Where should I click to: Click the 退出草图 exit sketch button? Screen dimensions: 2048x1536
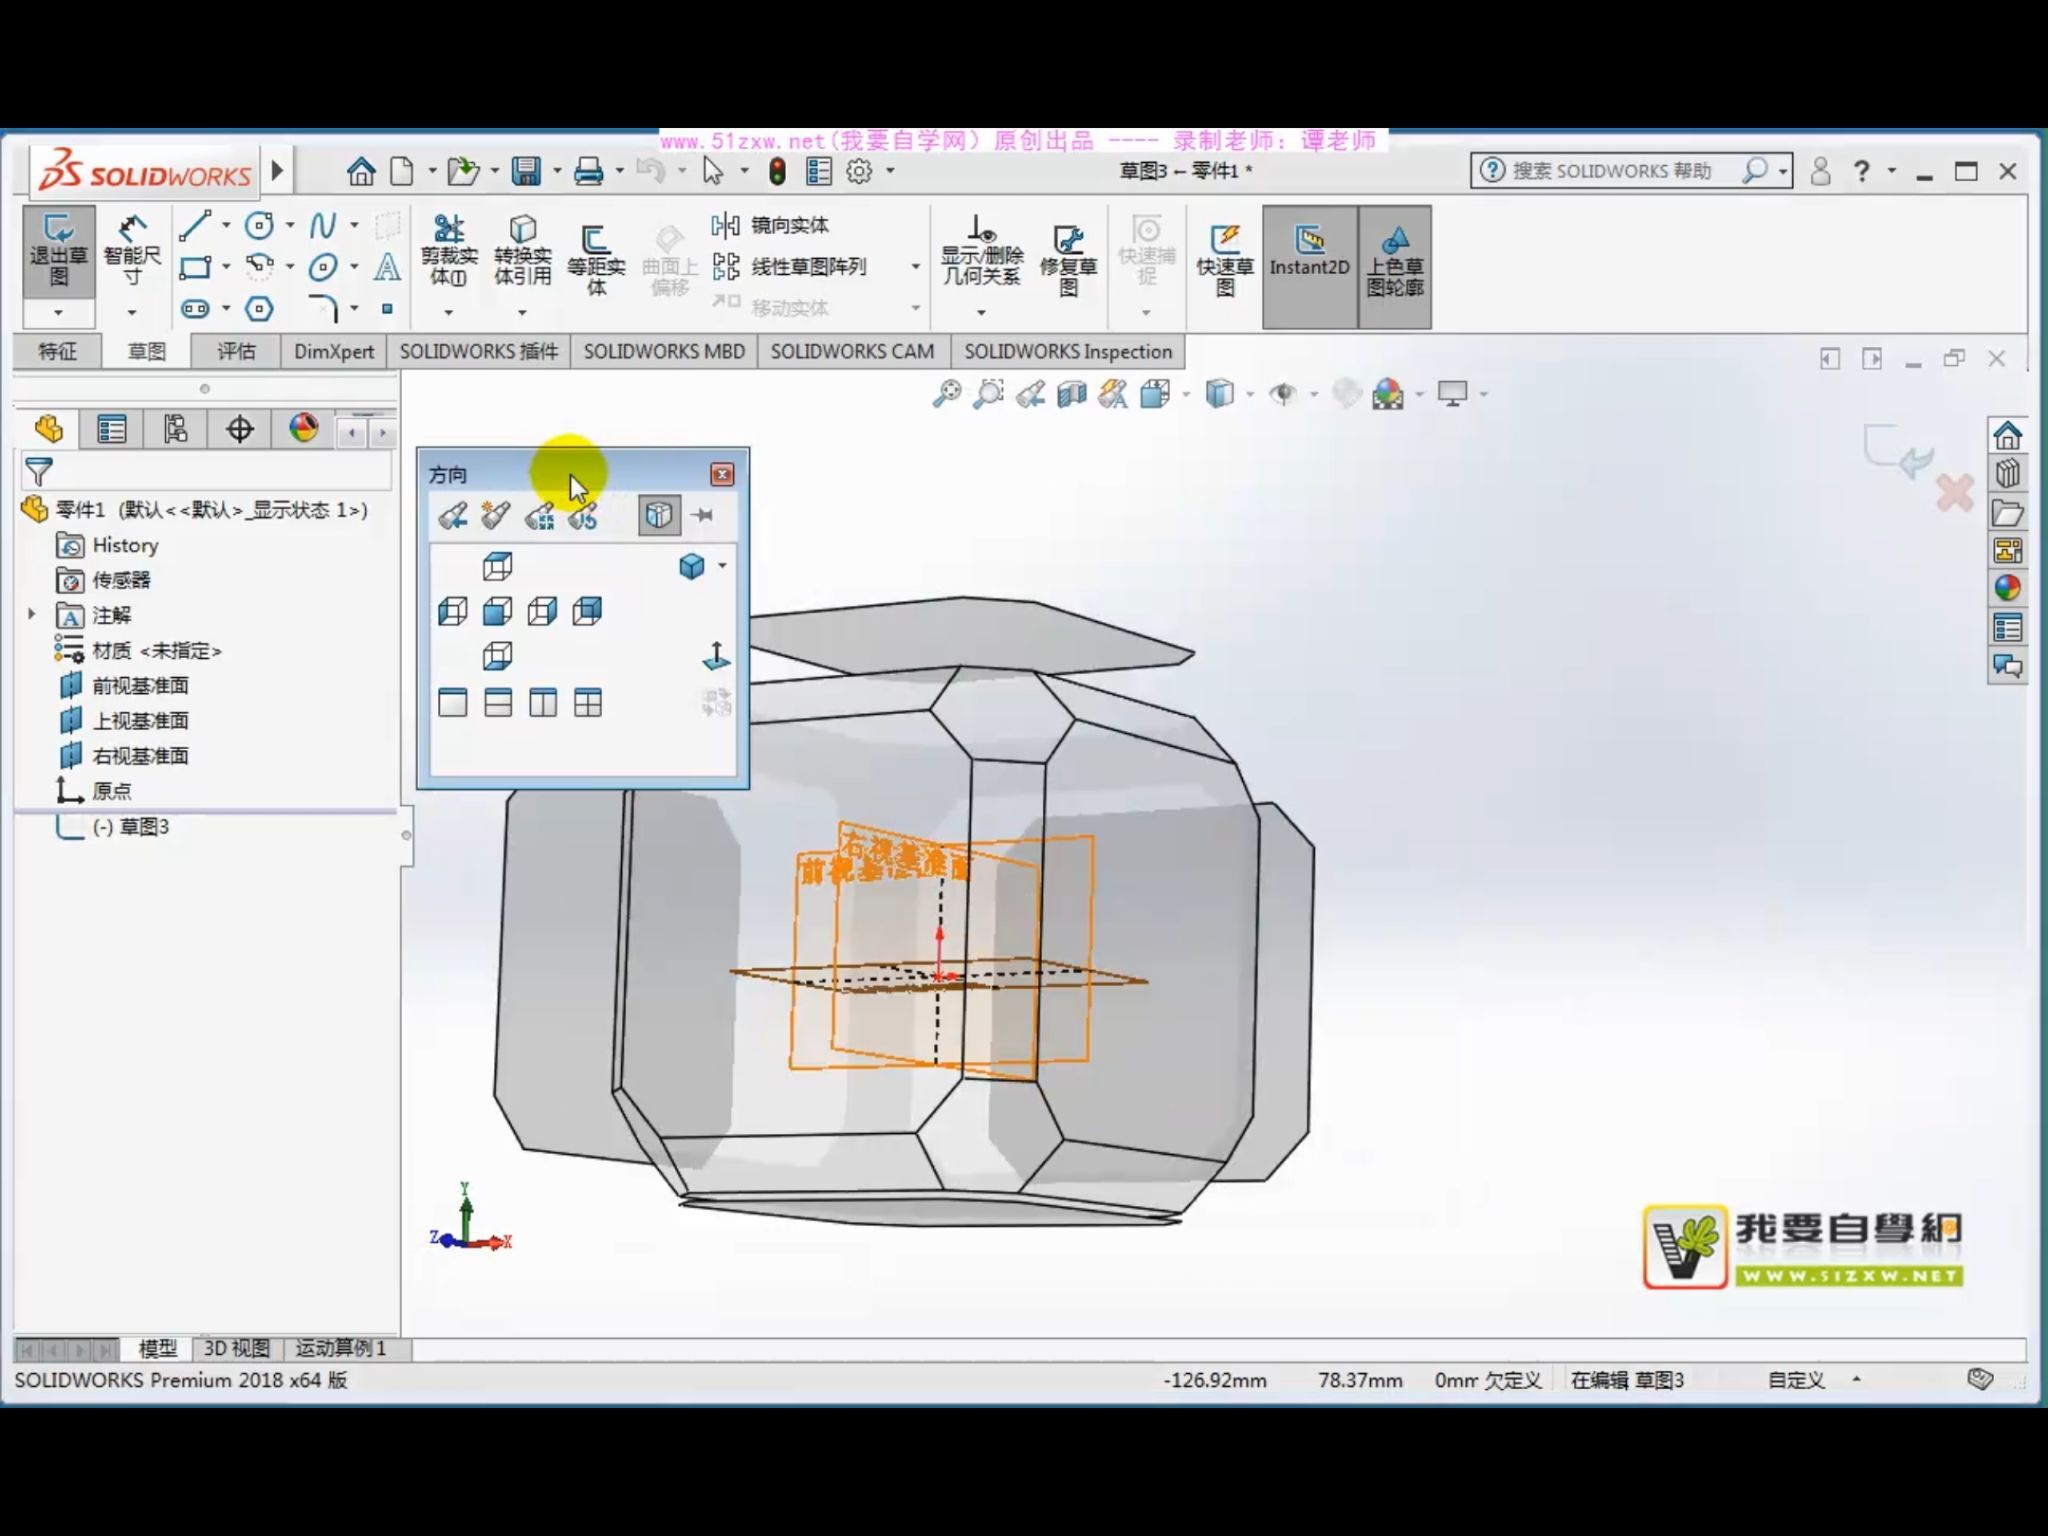point(56,250)
